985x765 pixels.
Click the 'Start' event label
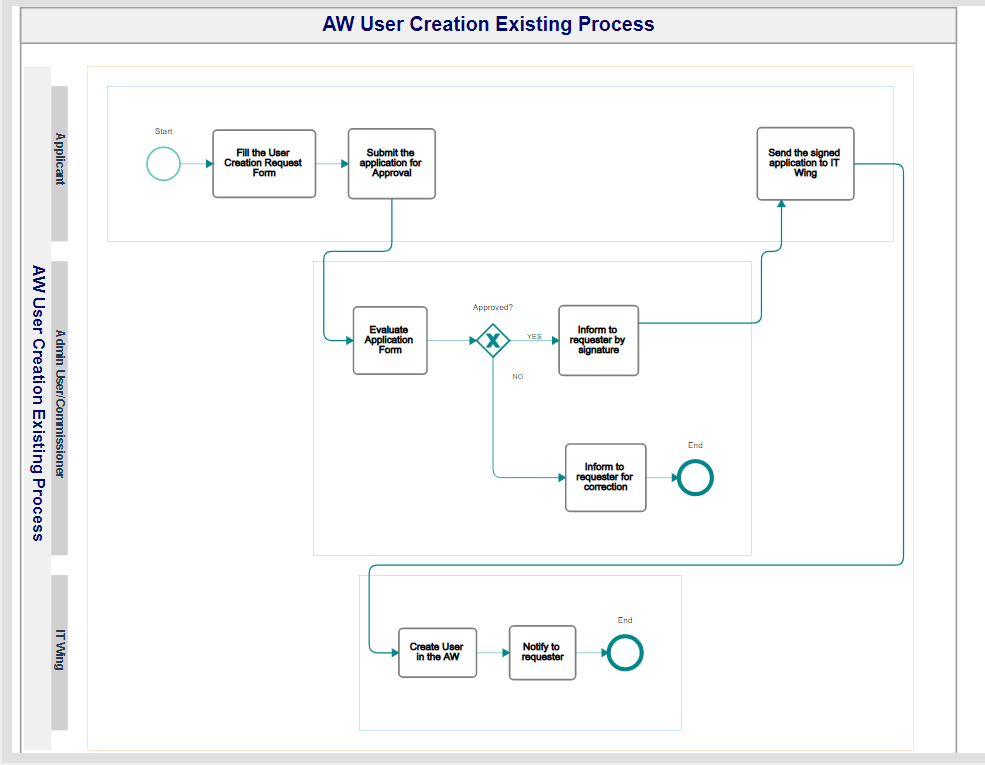[163, 131]
